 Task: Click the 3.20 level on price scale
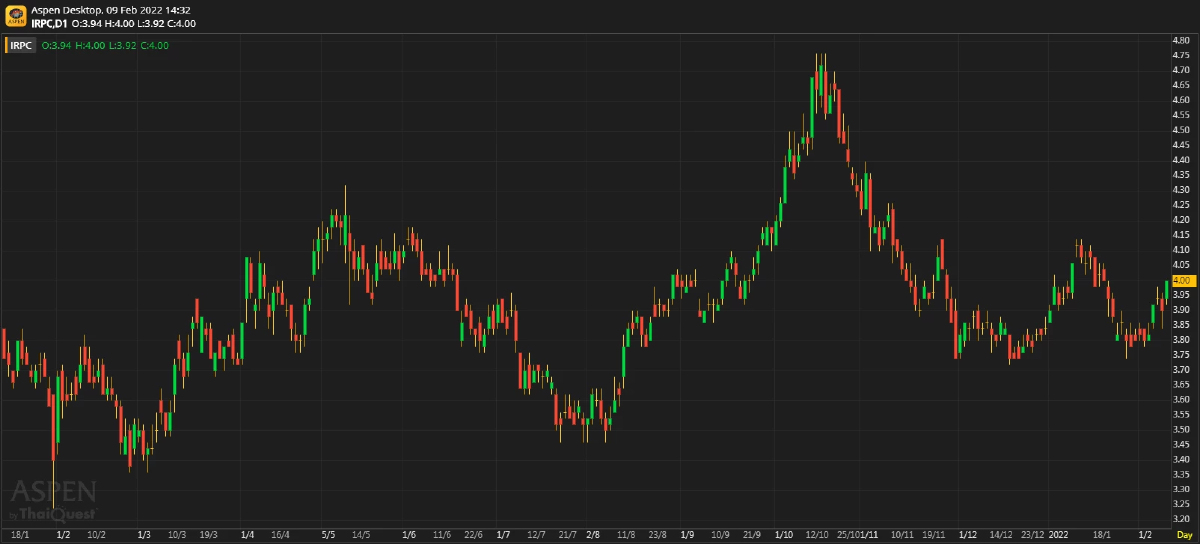1180,519
